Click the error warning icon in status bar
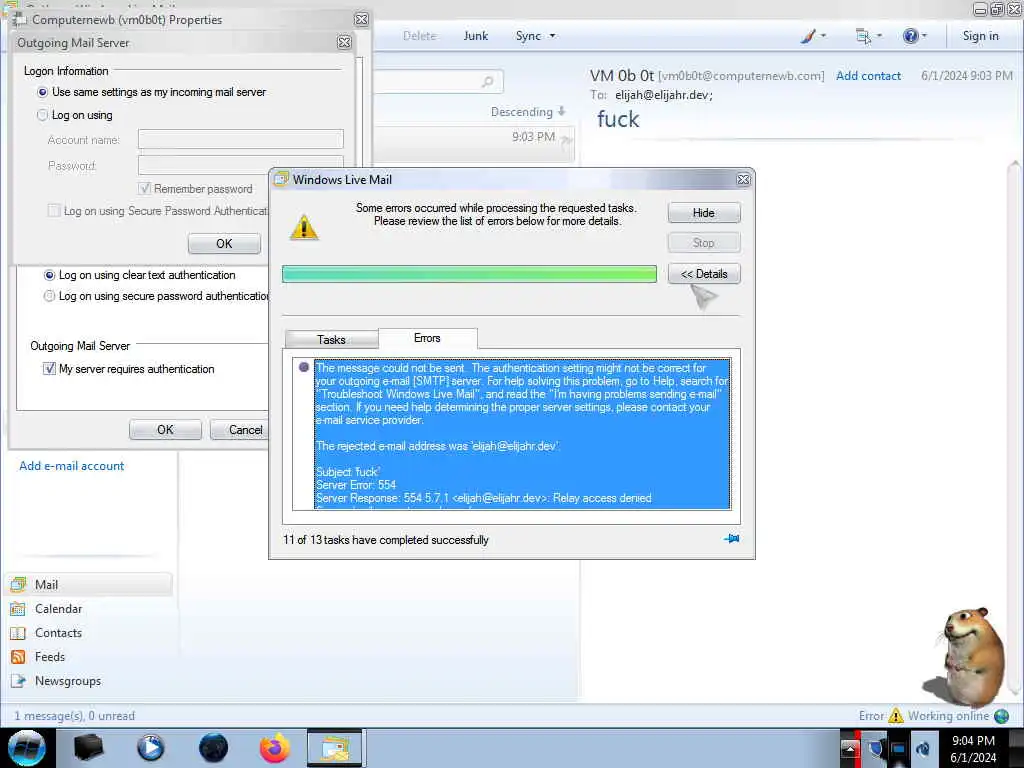The width and height of the screenshot is (1024, 768). (x=895, y=716)
